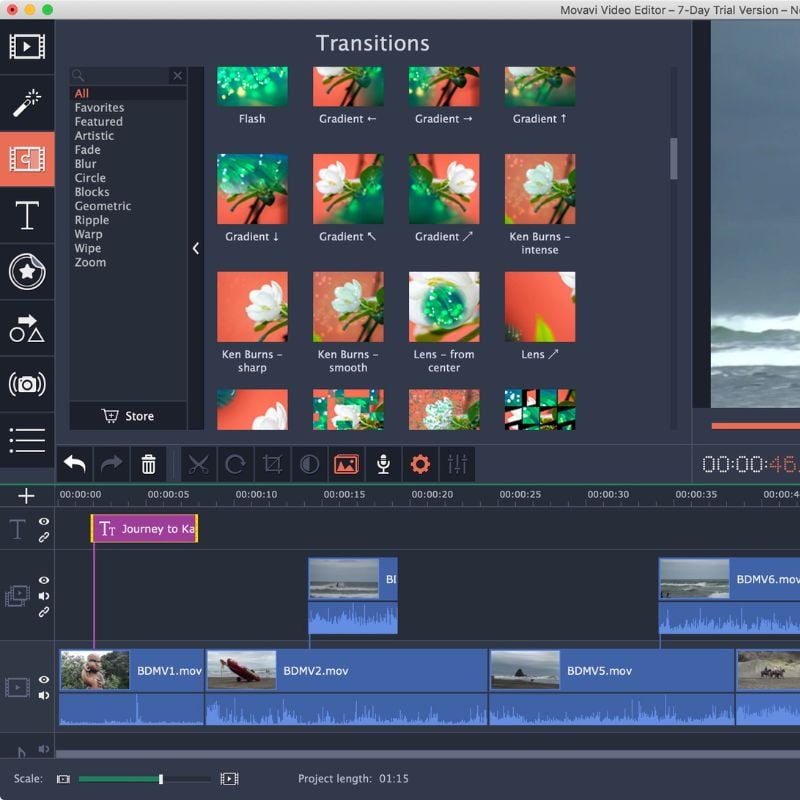Open the camera highlight tab
800x800 pixels.
pyautogui.click(x=27, y=384)
